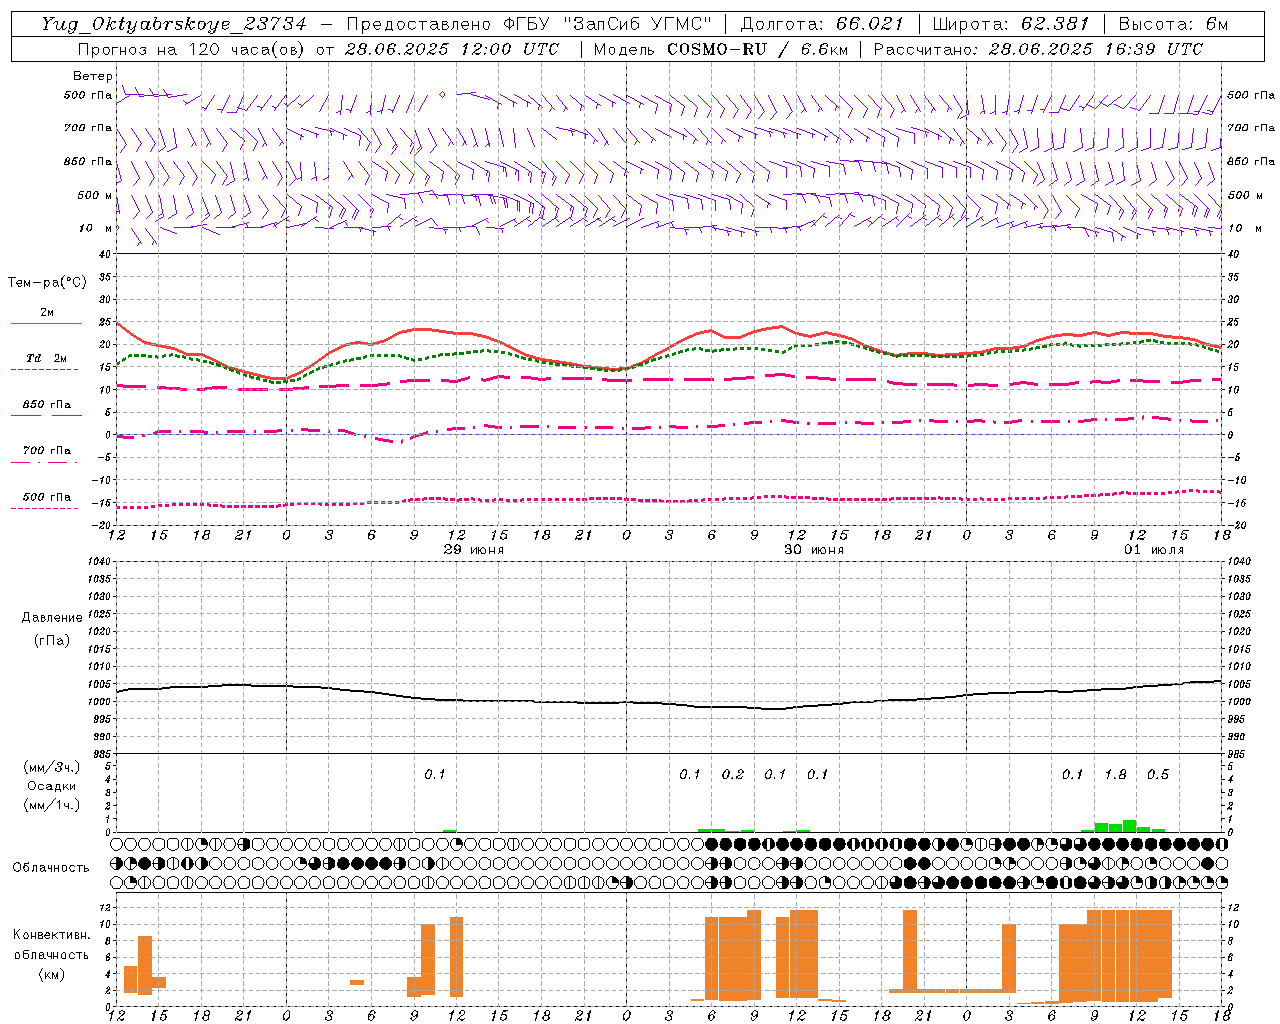Click the Высота: 6м value
The image size is (1280, 1024).
click(1173, 24)
